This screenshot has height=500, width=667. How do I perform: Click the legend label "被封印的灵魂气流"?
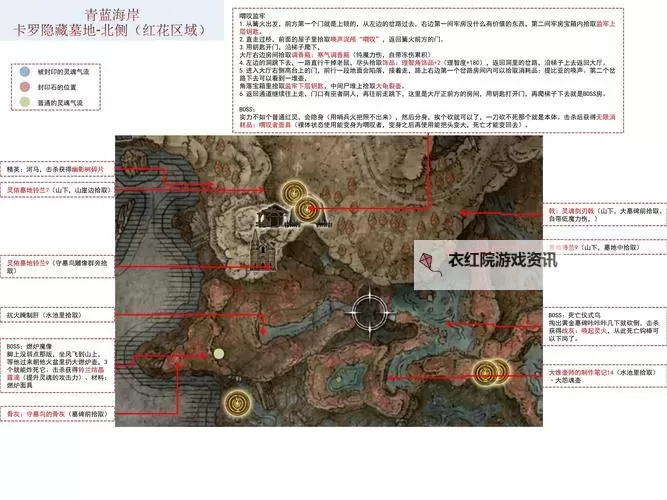click(63, 72)
